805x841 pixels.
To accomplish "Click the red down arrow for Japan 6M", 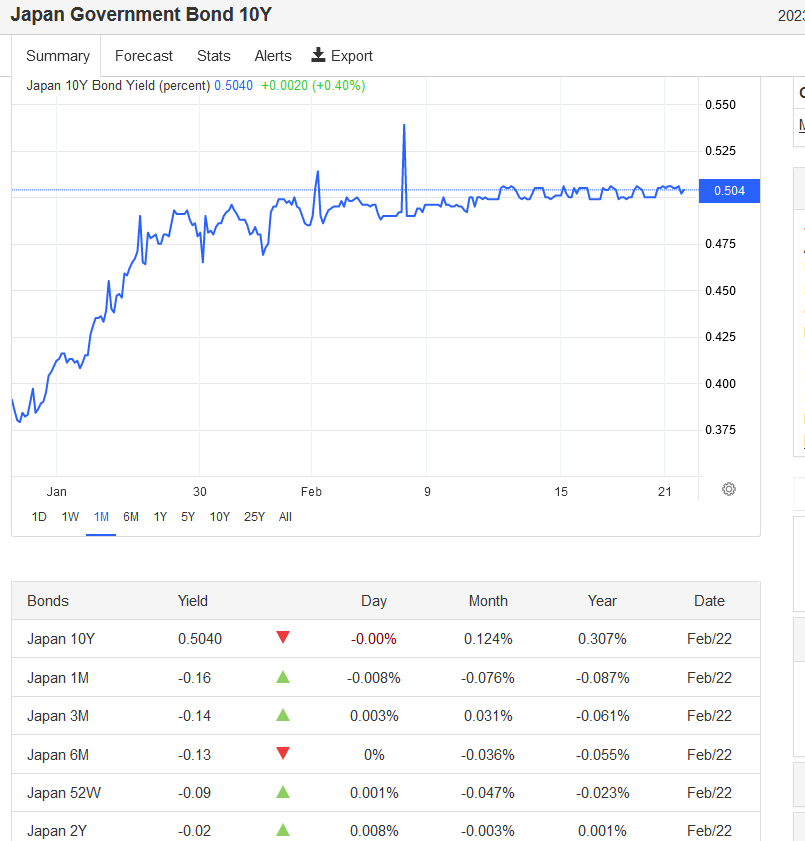I will click(283, 753).
